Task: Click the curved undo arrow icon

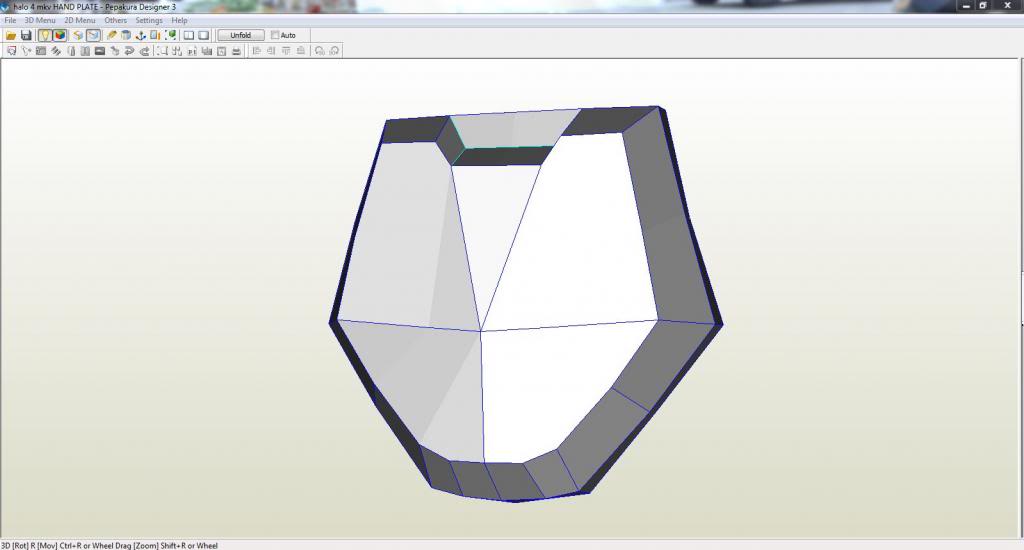Action: [129, 51]
